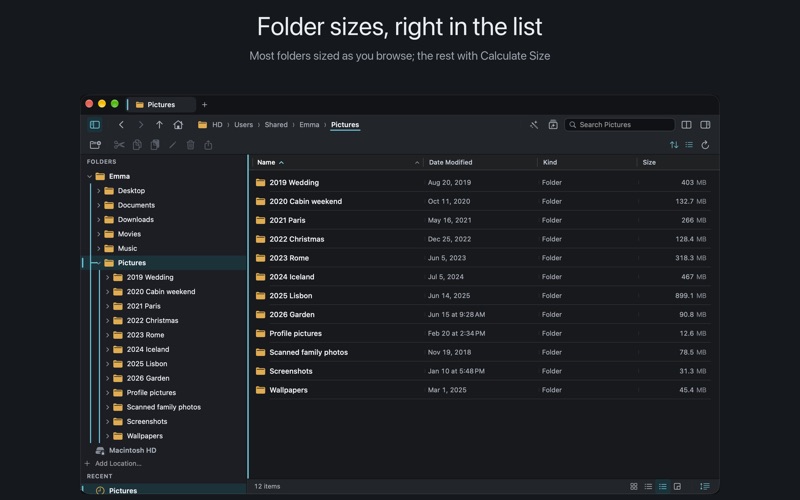Click the Shared breadcrumb
The image size is (800, 500).
click(276, 124)
